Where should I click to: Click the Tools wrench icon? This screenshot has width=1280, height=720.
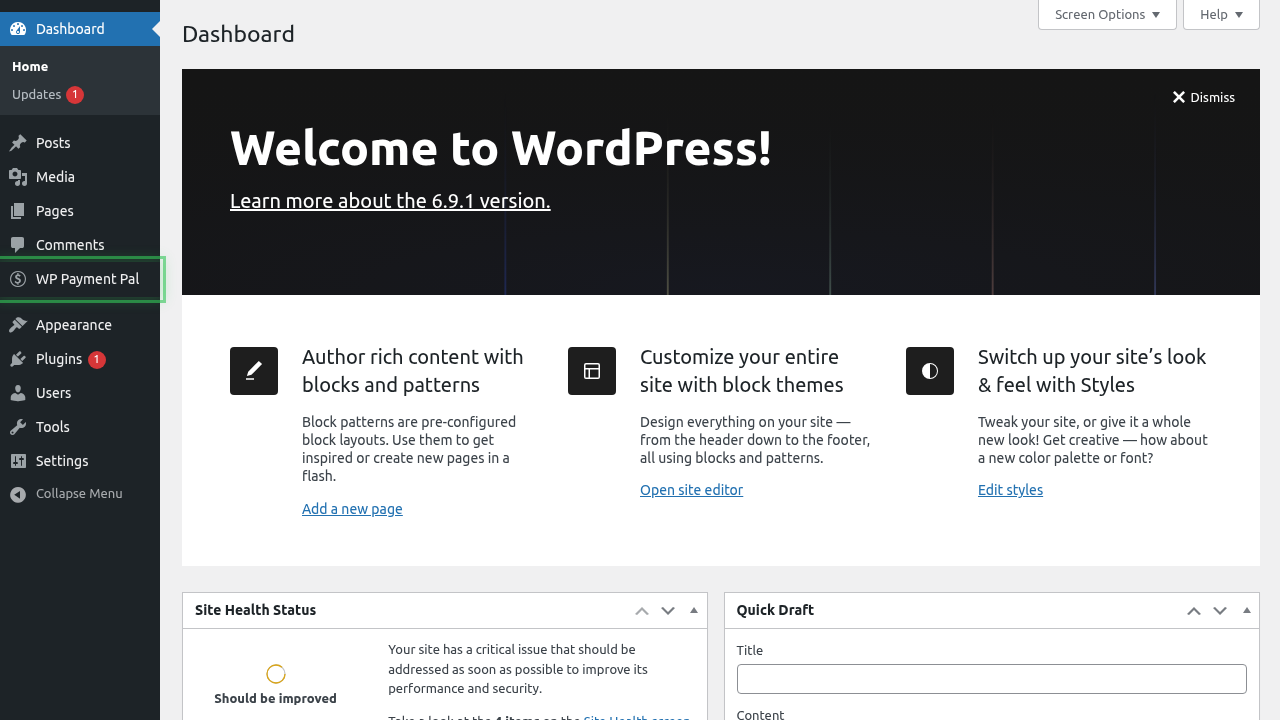click(x=18, y=427)
